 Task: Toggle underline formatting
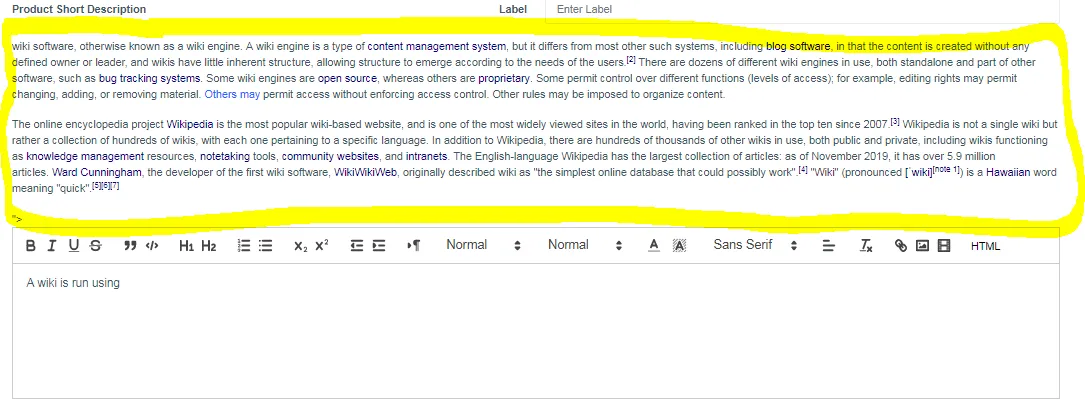click(x=73, y=246)
